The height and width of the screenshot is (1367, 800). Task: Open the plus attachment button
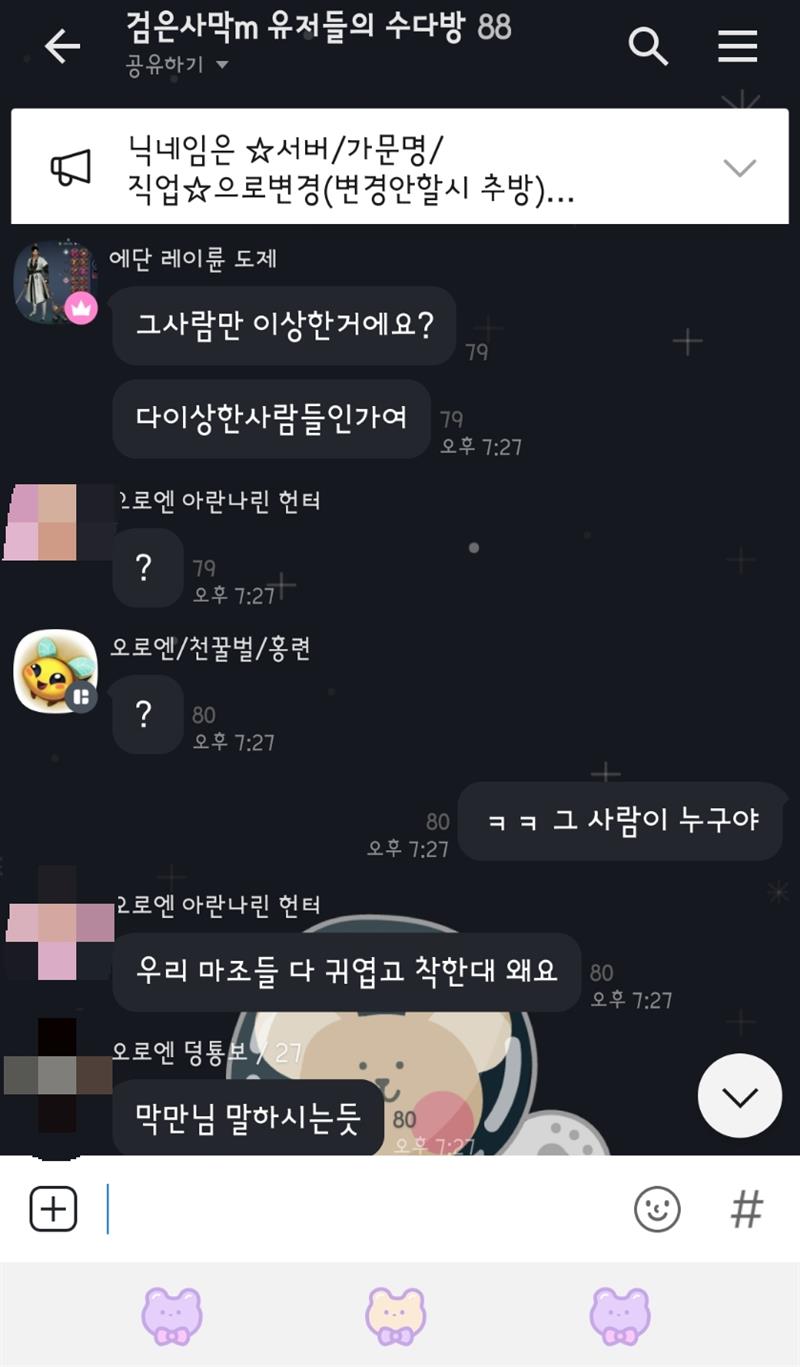[53, 1210]
